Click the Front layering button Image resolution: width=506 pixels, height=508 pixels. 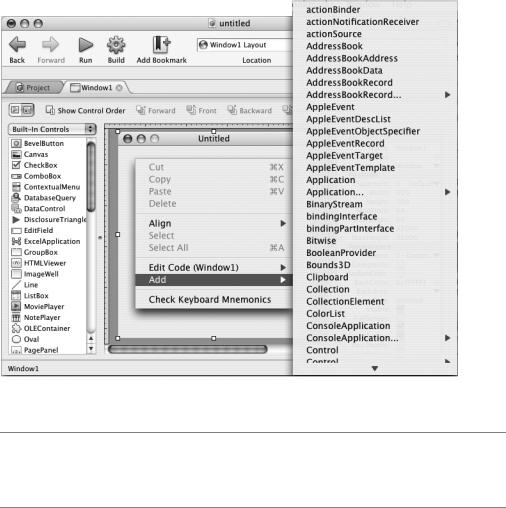click(x=201, y=110)
